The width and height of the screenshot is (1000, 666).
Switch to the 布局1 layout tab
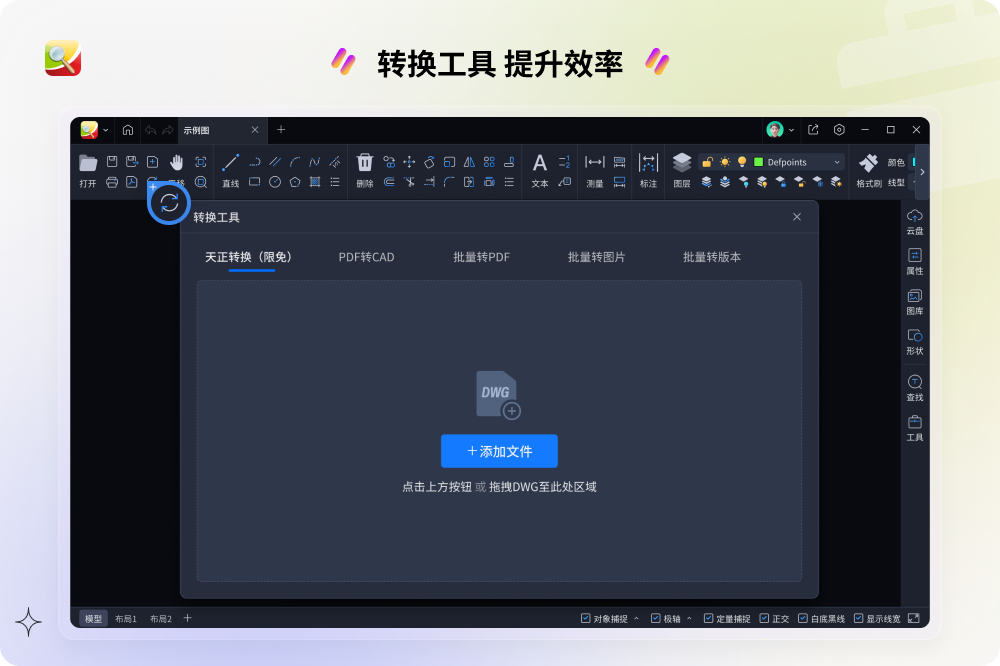point(124,618)
